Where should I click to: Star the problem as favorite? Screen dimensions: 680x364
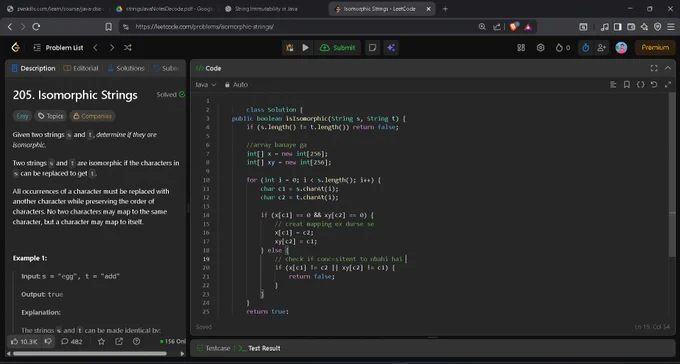(x=101, y=341)
